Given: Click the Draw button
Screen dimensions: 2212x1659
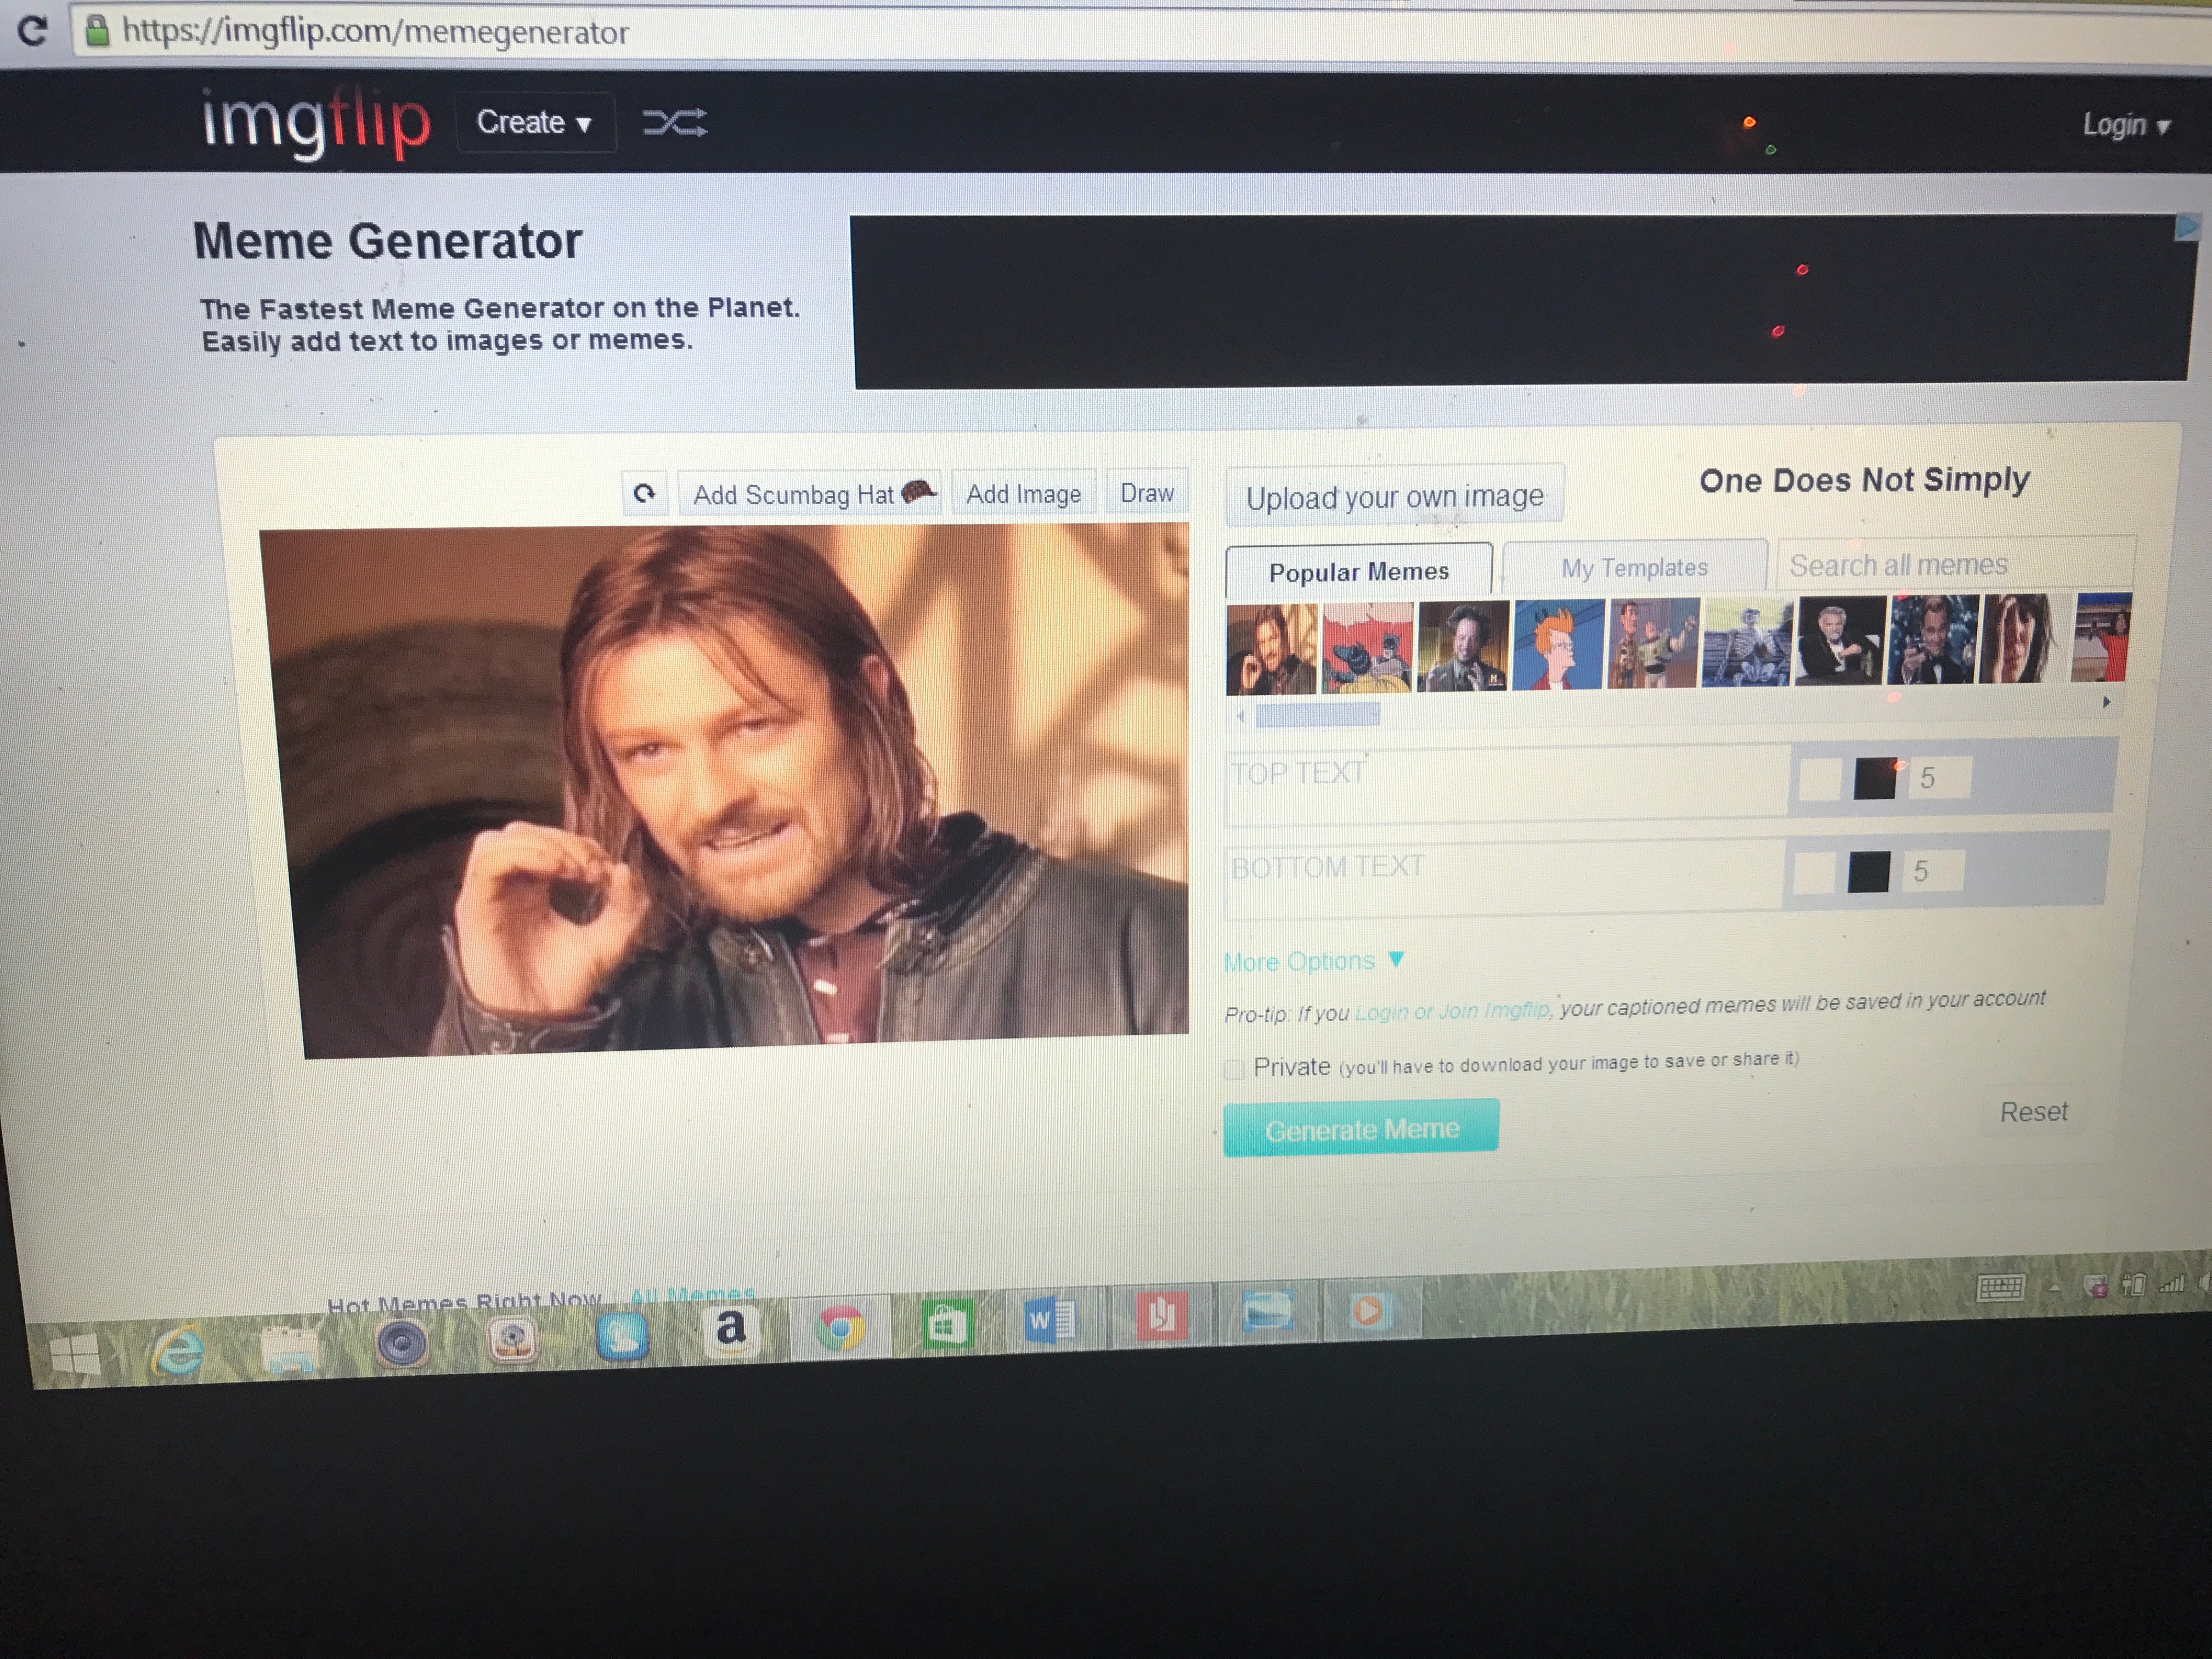Looking at the screenshot, I should 1147,492.
